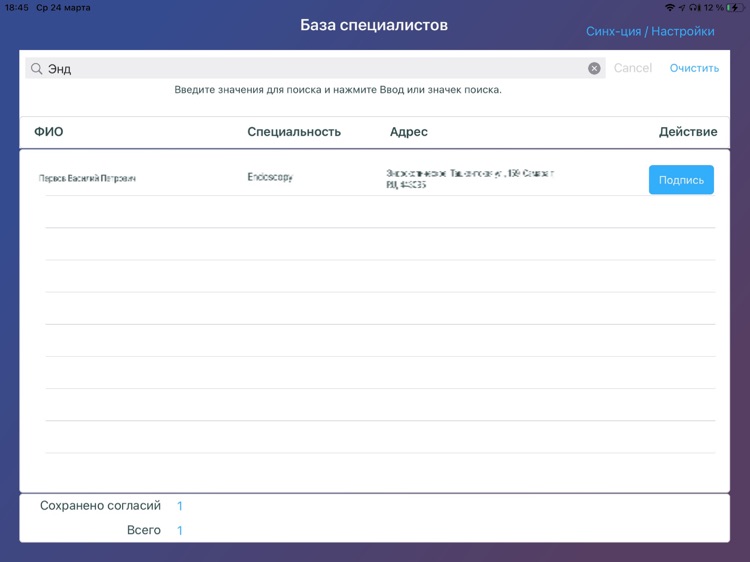Click the Действие column header
Image resolution: width=750 pixels, height=562 pixels.
[688, 132]
